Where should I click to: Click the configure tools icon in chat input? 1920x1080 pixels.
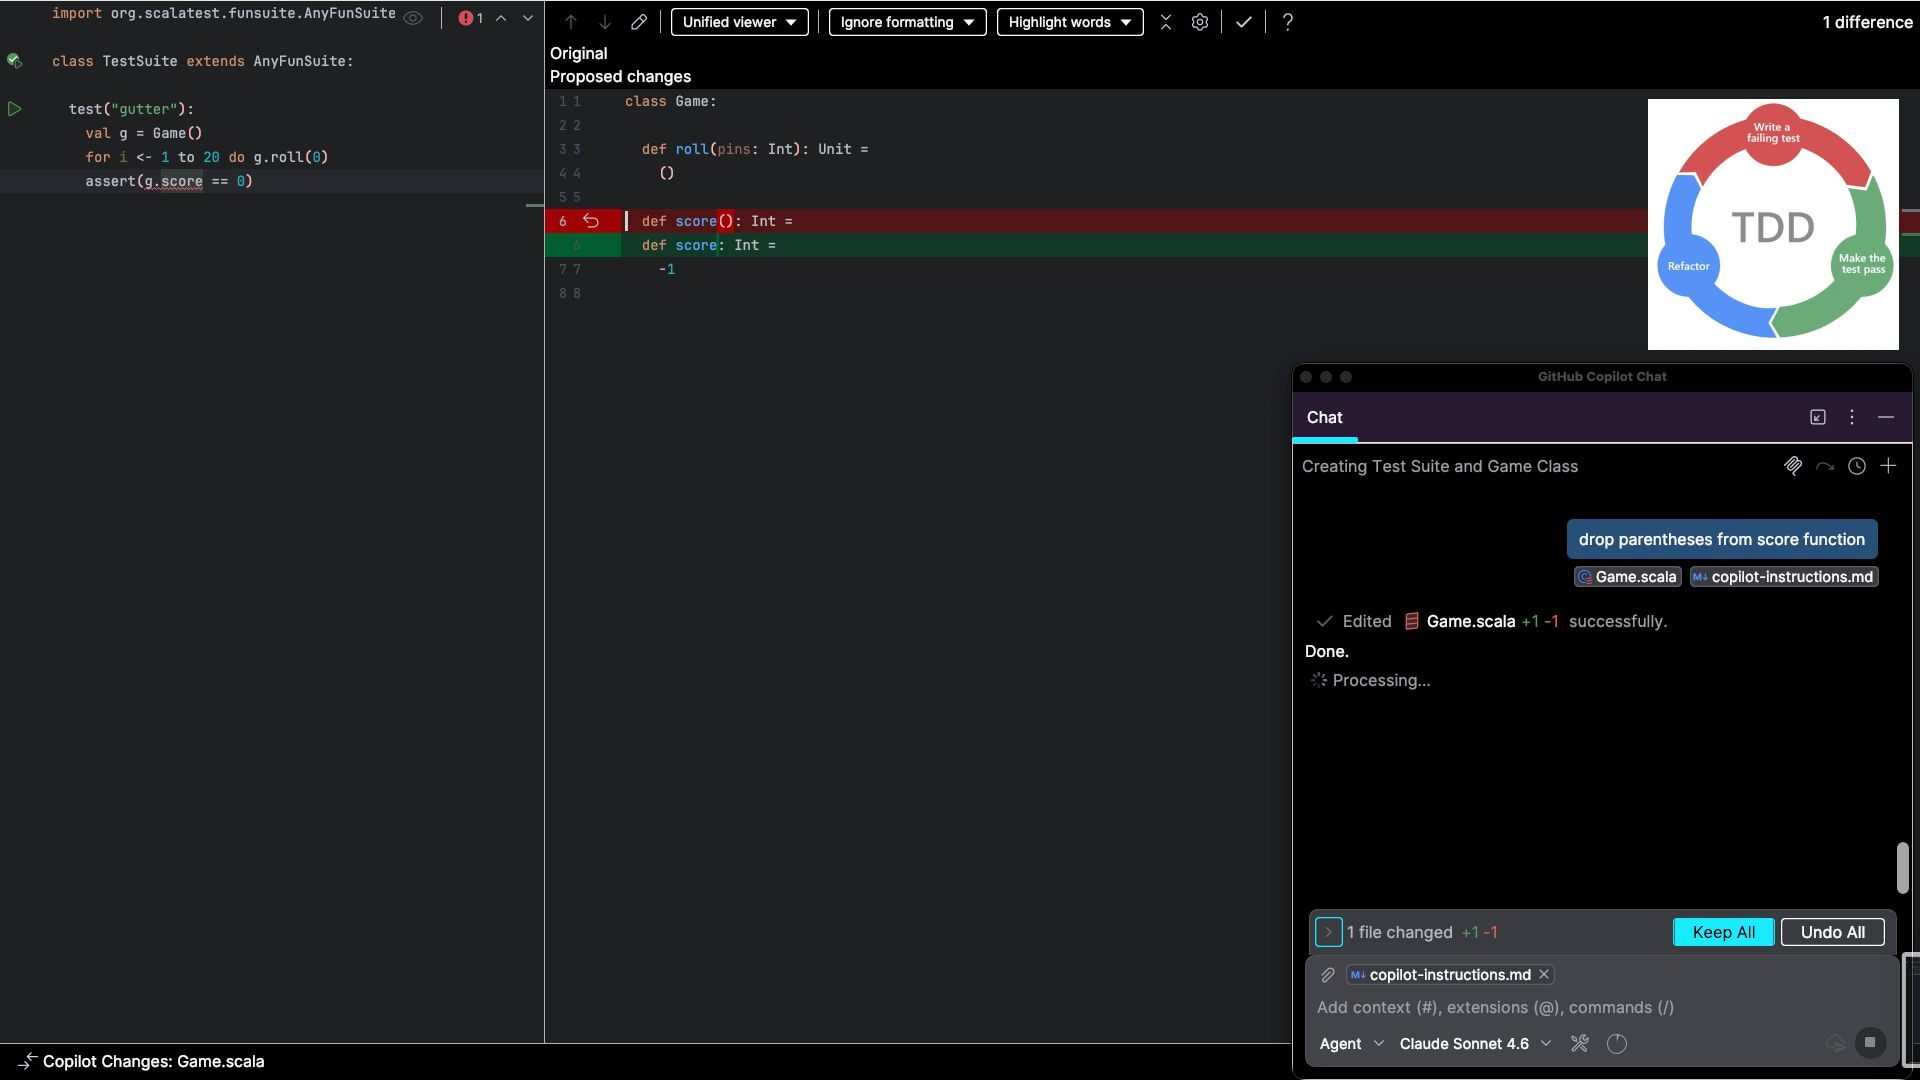(x=1579, y=1044)
